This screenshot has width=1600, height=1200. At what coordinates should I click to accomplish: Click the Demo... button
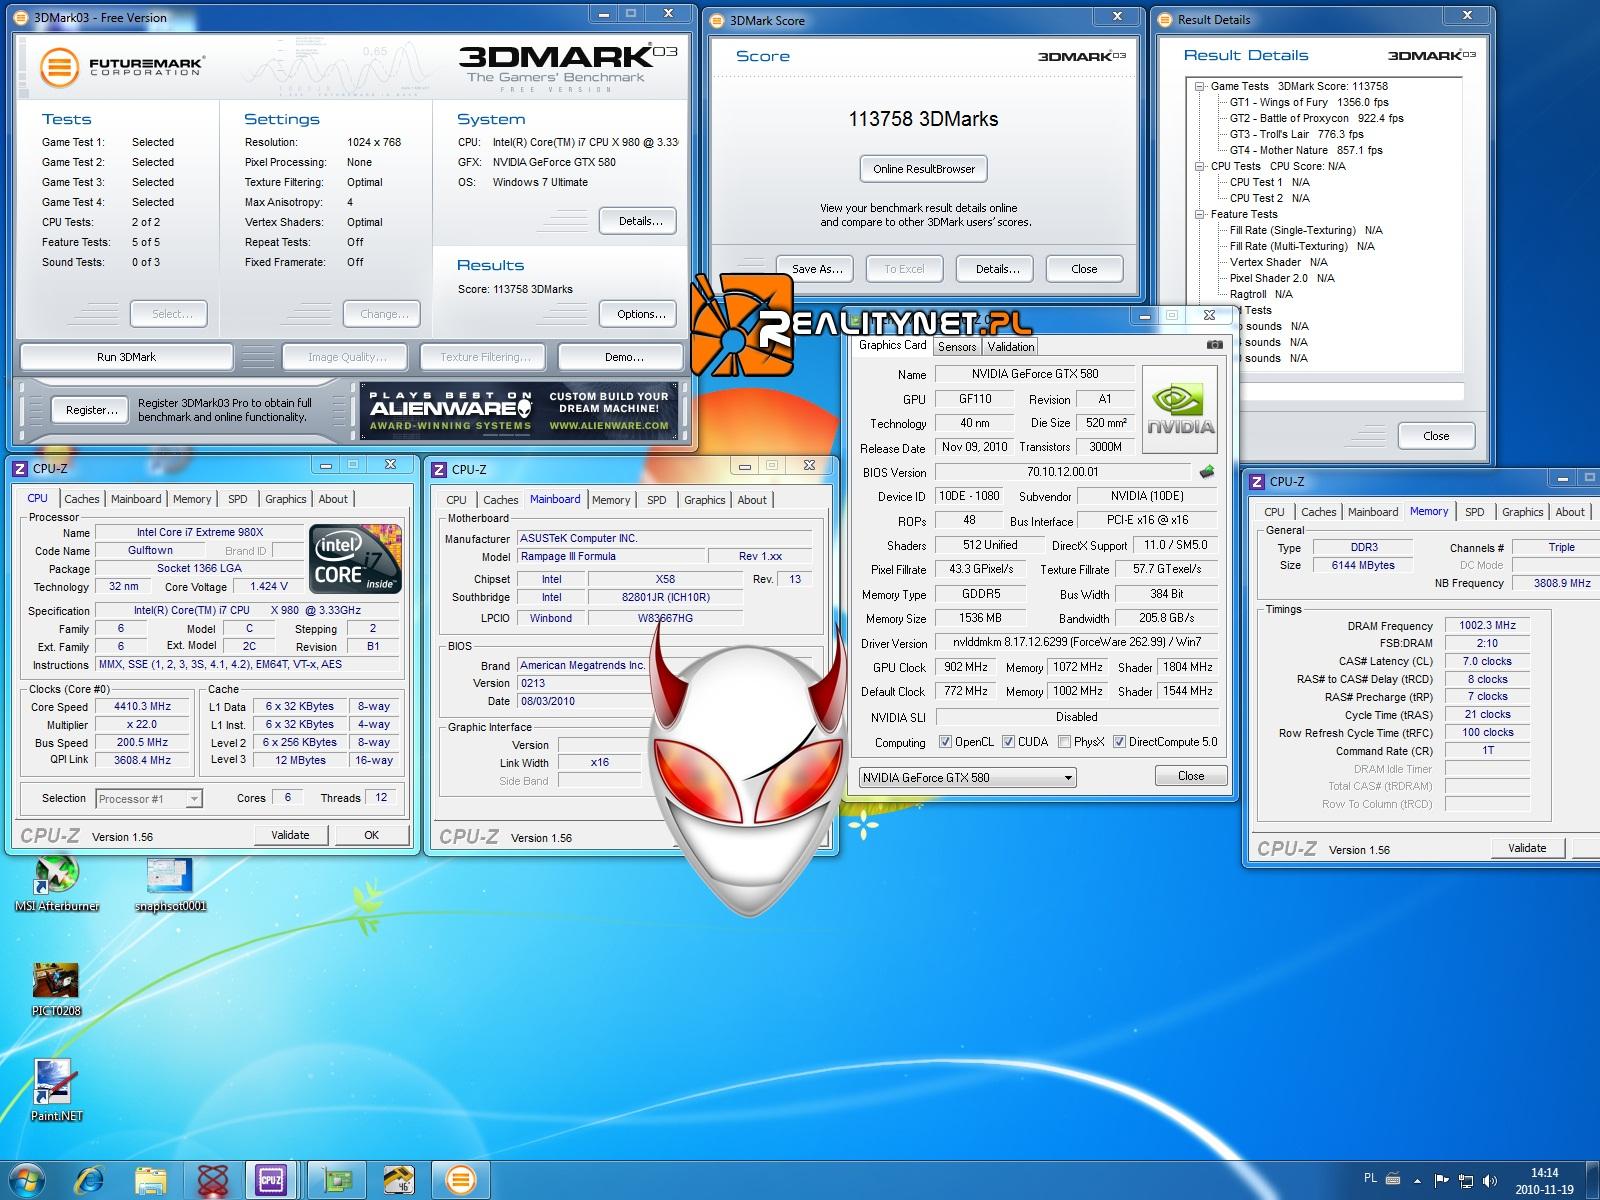(x=619, y=357)
